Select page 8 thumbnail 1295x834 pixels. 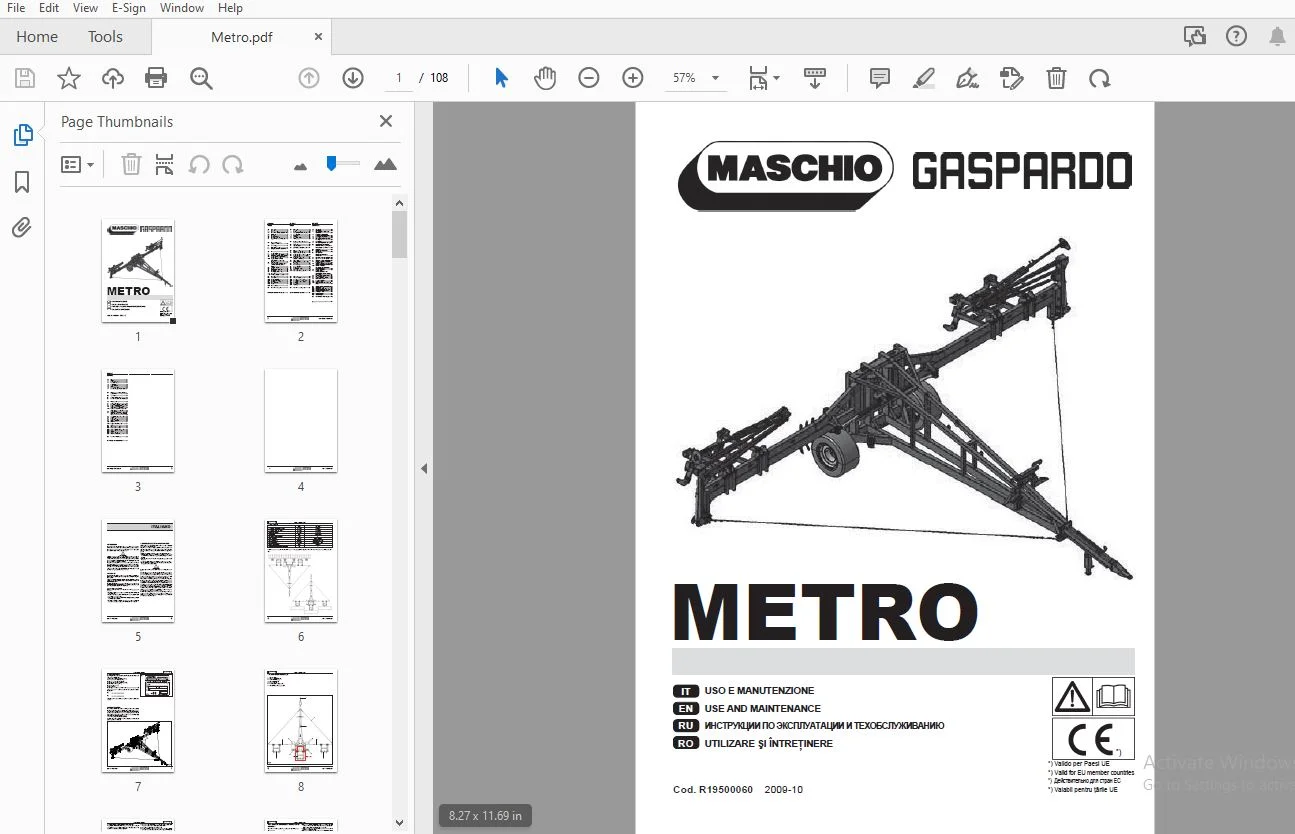[x=301, y=721]
